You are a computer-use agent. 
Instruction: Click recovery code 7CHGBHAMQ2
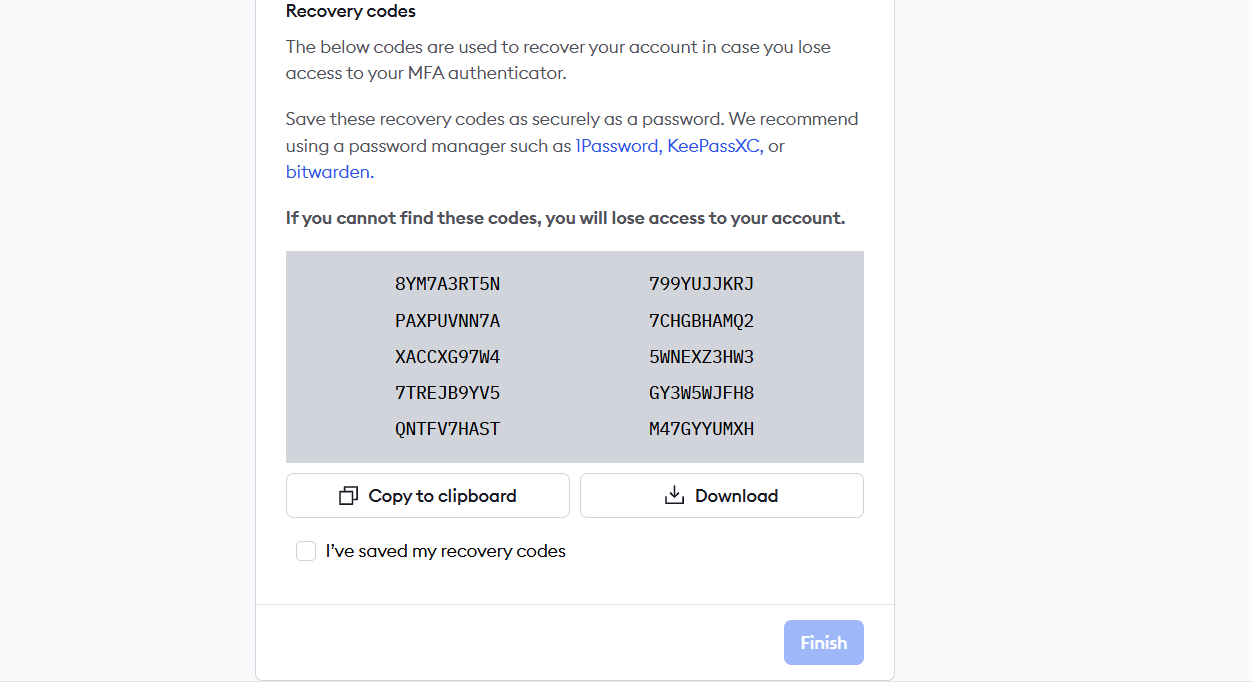tap(701, 321)
